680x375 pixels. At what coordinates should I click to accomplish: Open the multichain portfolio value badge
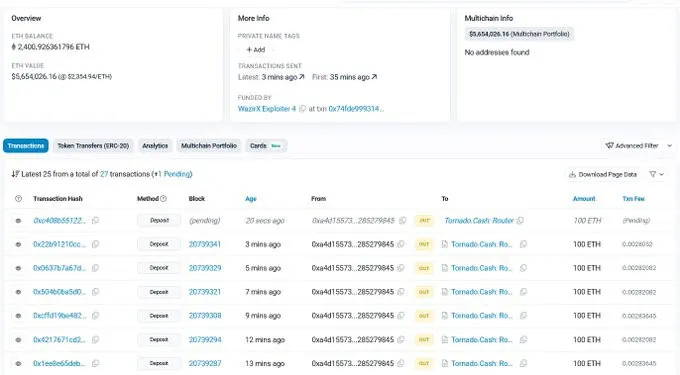click(x=519, y=34)
